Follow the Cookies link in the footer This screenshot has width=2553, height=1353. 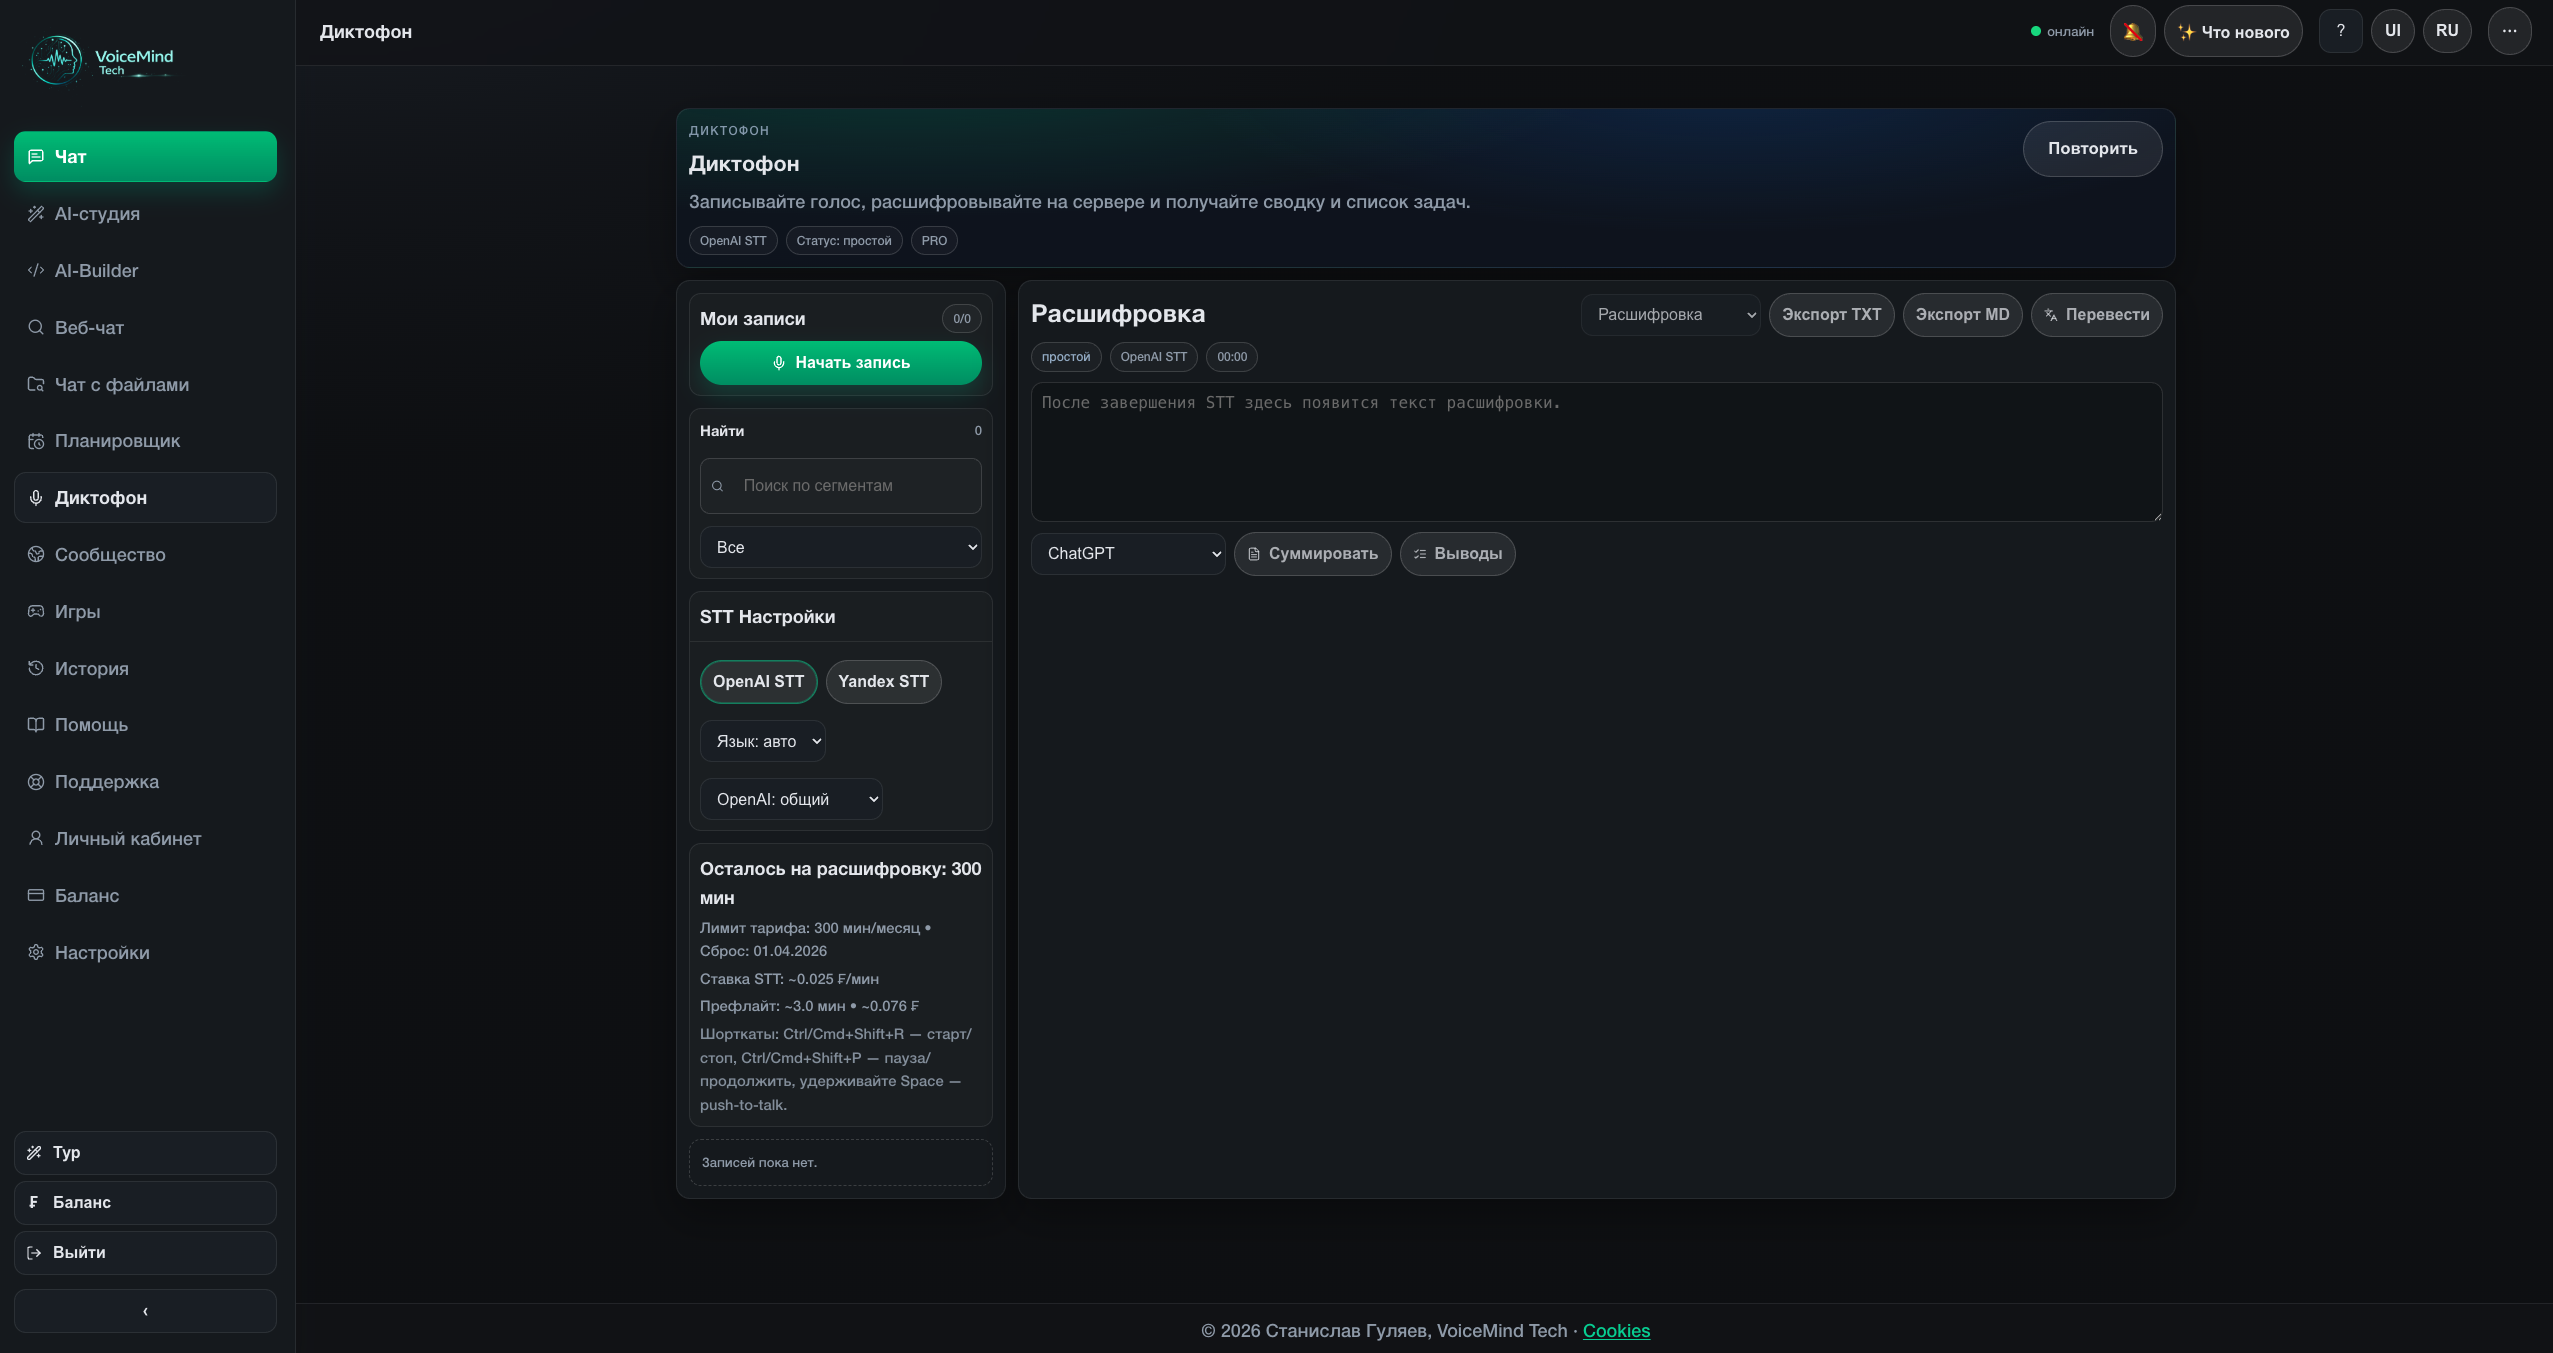(1616, 1331)
